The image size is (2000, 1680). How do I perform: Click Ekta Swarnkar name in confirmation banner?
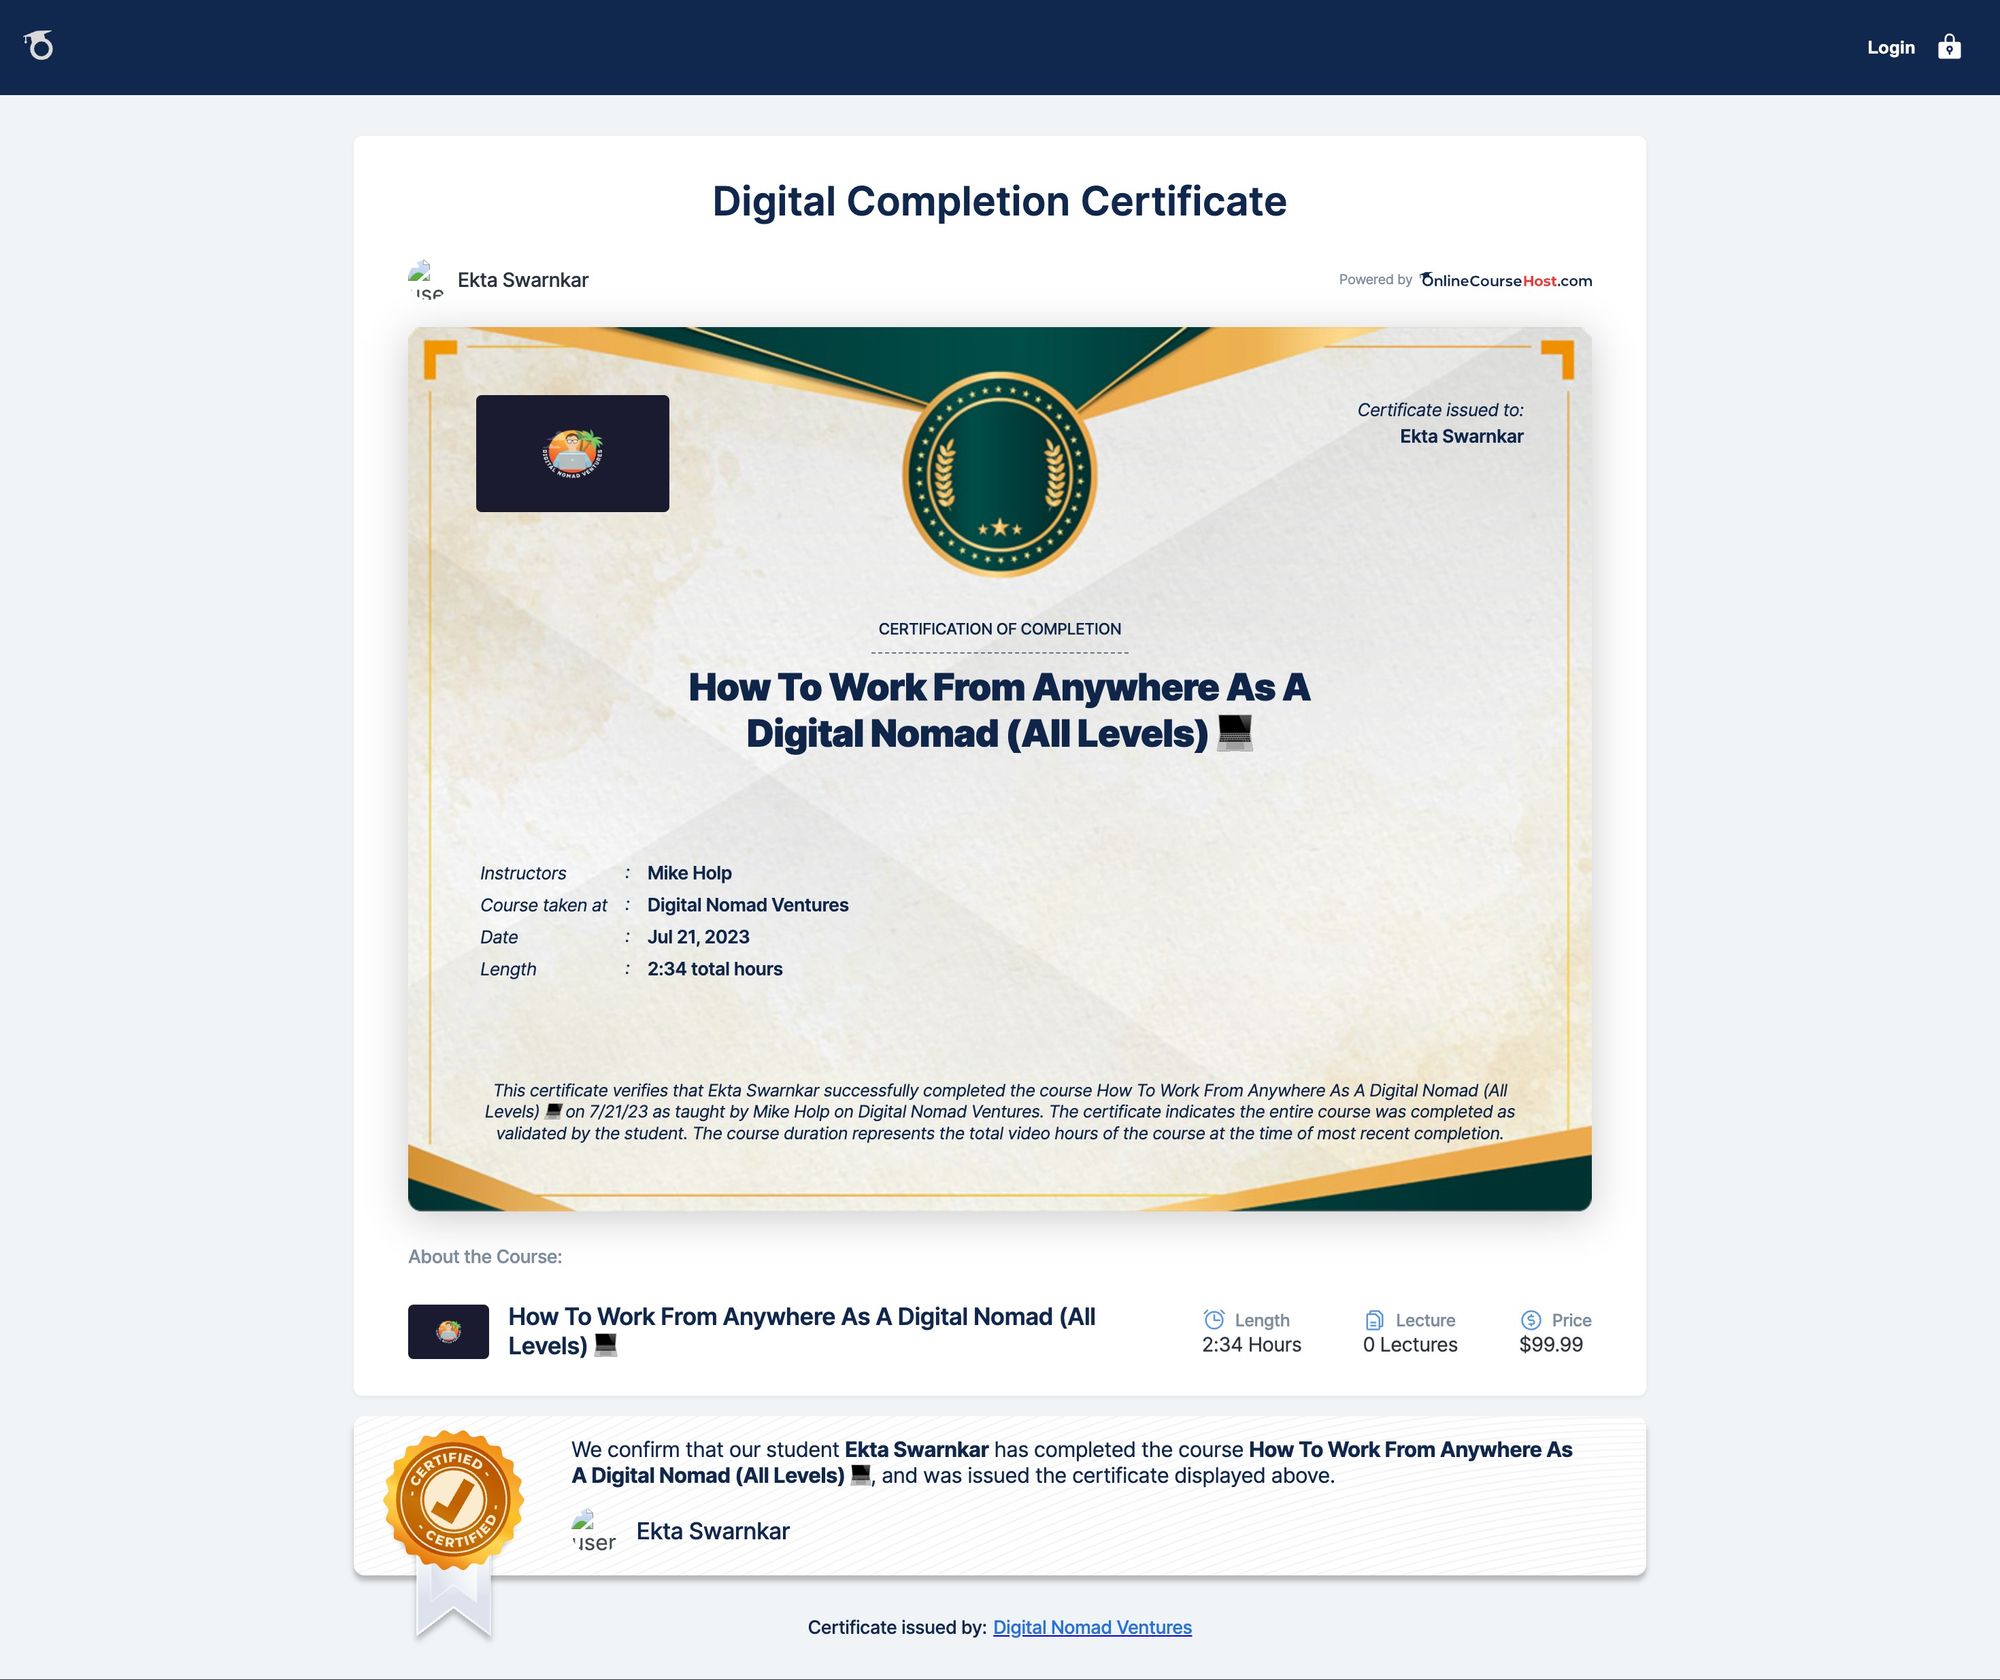[x=712, y=1531]
